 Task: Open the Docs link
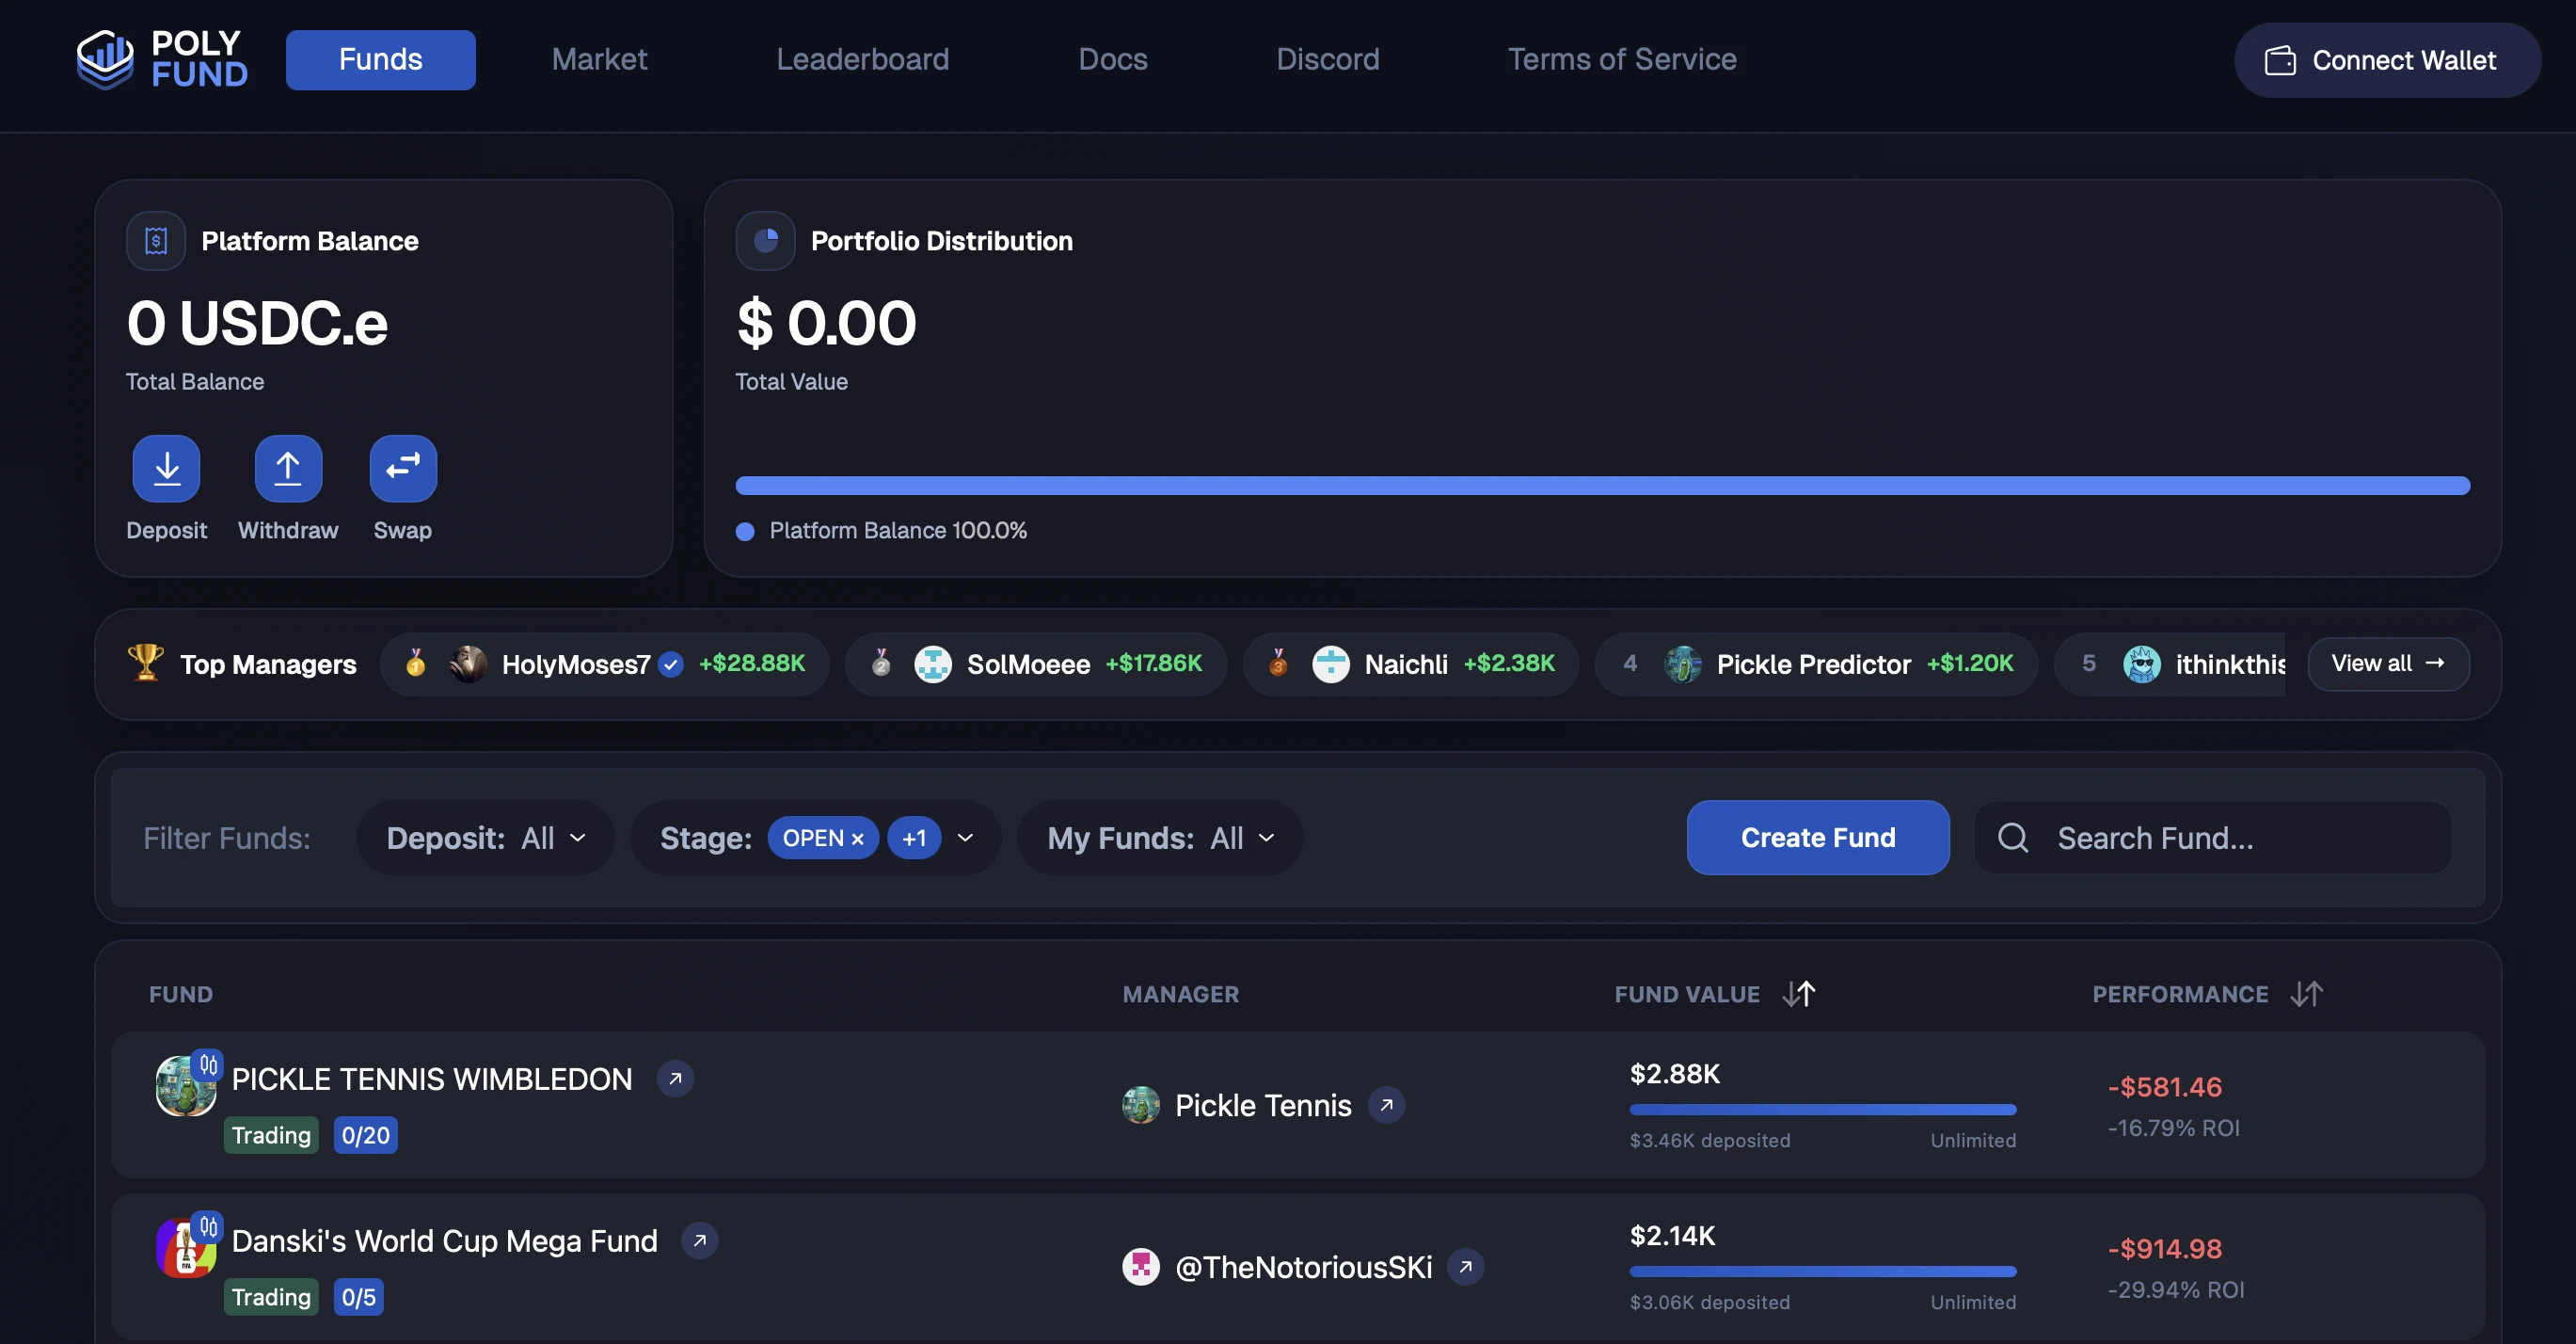[x=1112, y=59]
